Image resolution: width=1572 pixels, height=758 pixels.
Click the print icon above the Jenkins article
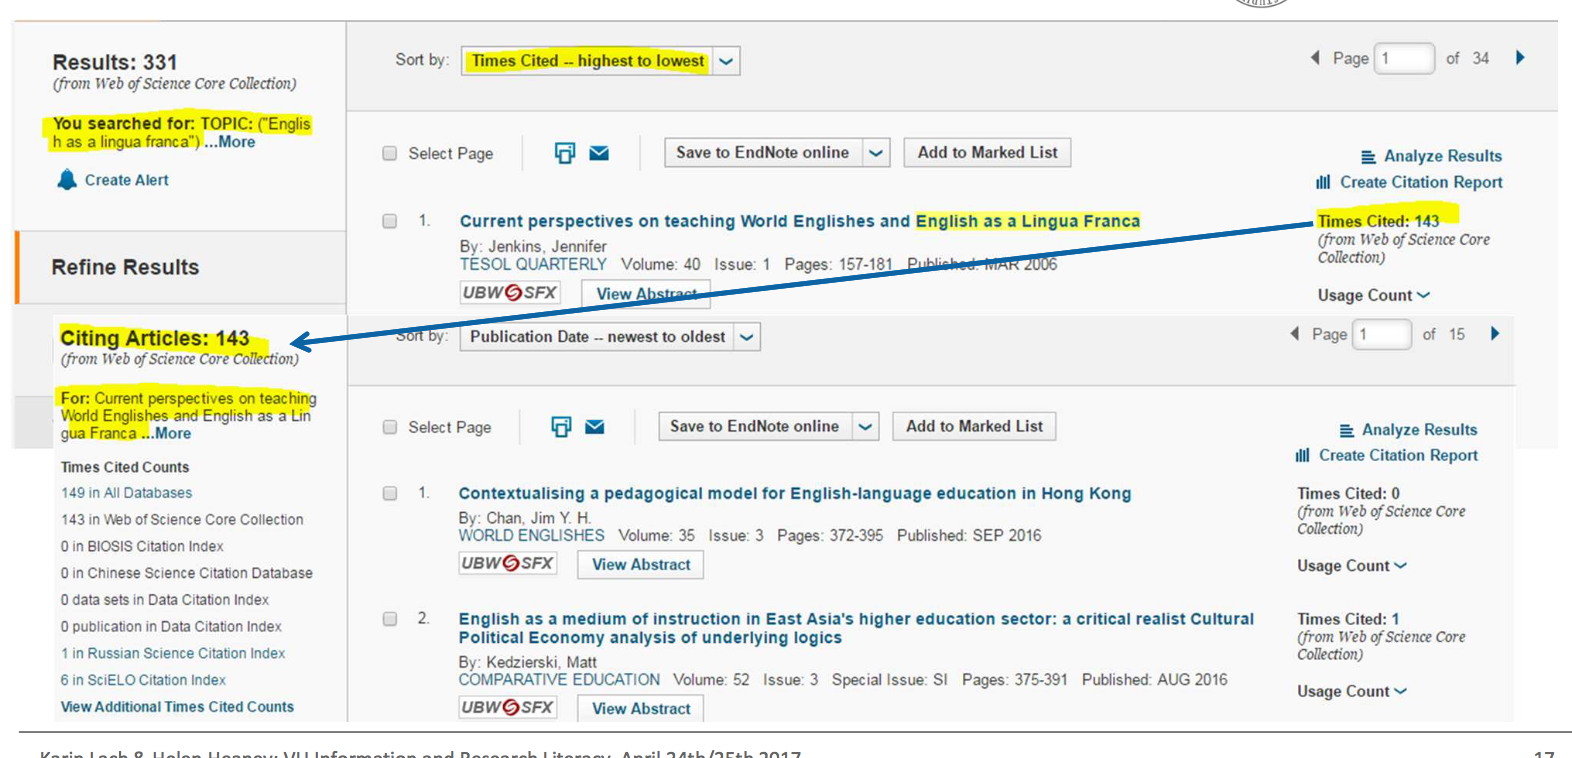565,153
